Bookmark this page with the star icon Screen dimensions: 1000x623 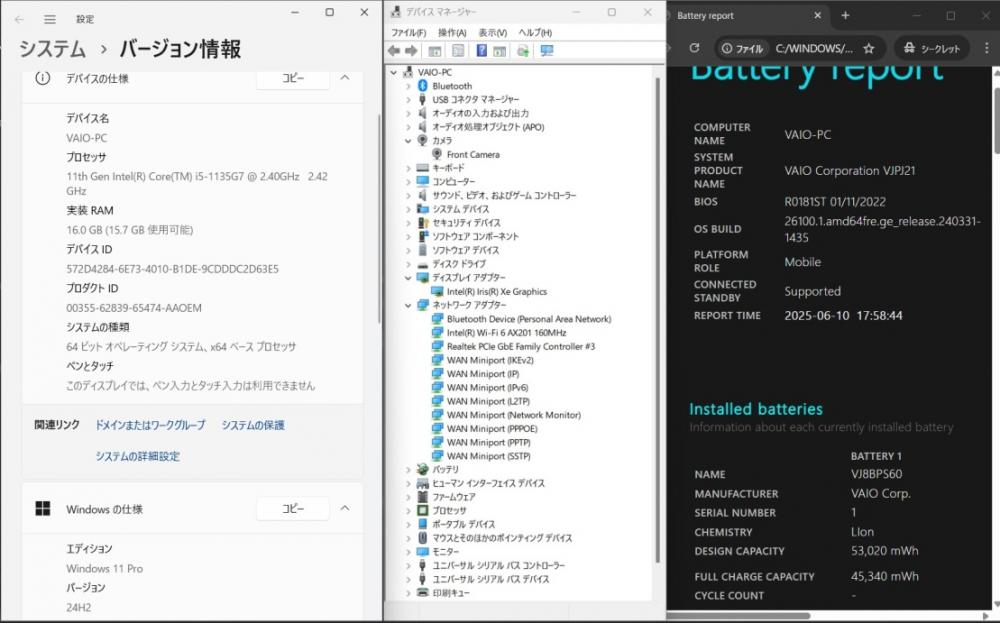pos(868,48)
